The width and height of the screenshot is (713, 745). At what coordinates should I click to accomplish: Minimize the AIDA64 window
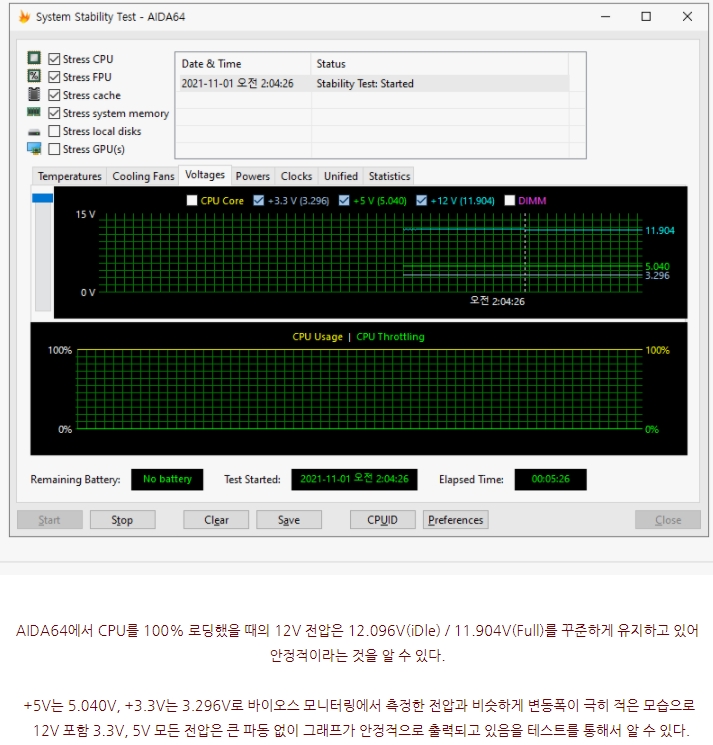click(605, 17)
